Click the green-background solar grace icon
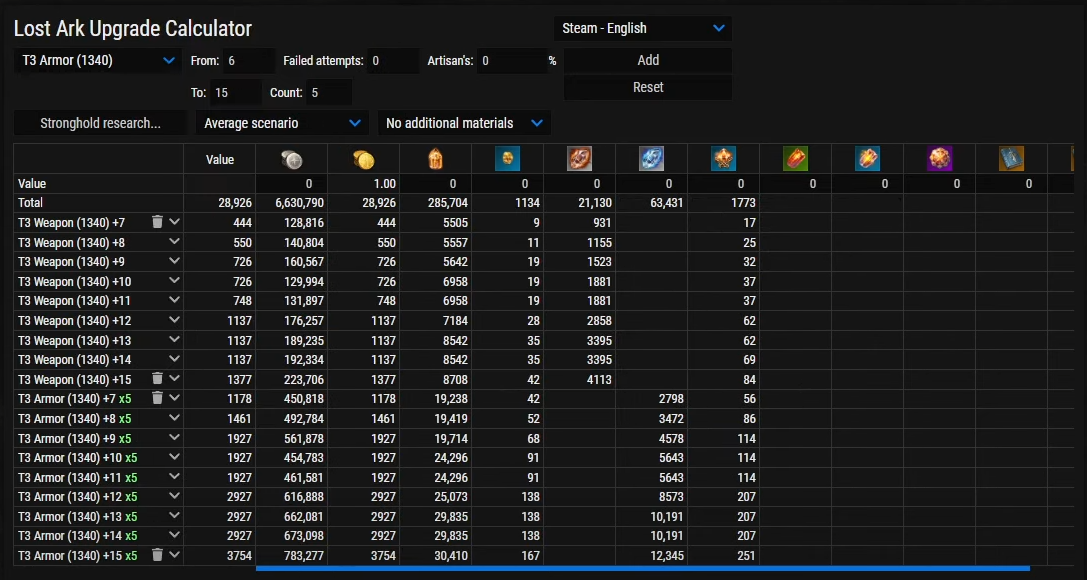Image resolution: width=1087 pixels, height=580 pixels. 796,159
